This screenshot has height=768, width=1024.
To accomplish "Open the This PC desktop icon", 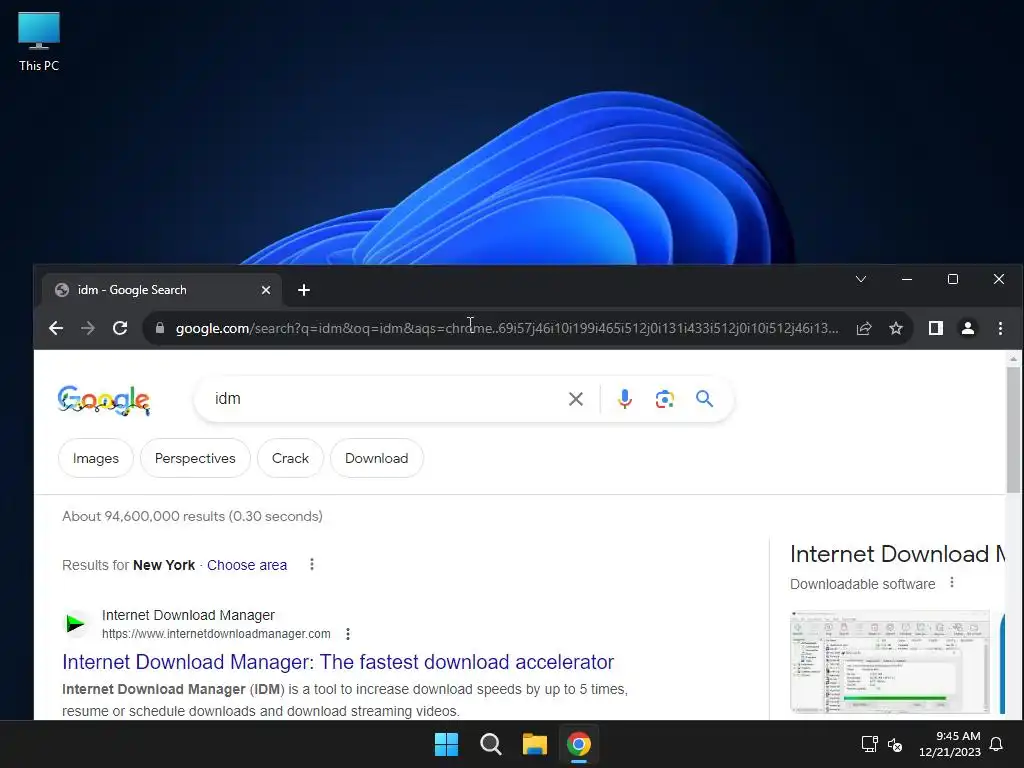I will [x=39, y=42].
